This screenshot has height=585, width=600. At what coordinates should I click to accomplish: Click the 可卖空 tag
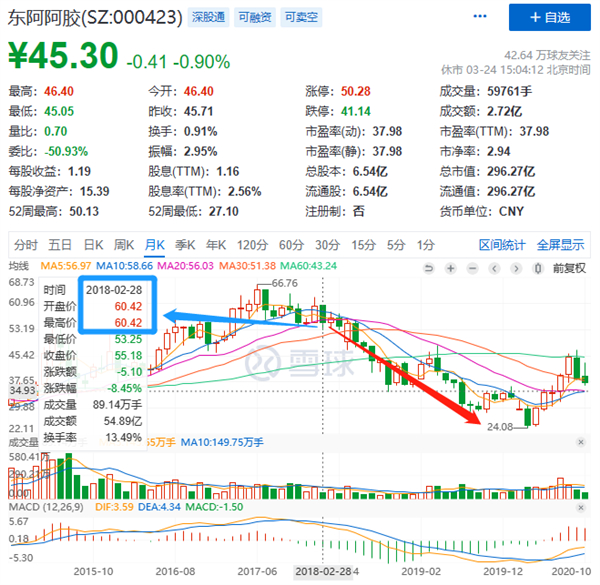pyautogui.click(x=301, y=17)
